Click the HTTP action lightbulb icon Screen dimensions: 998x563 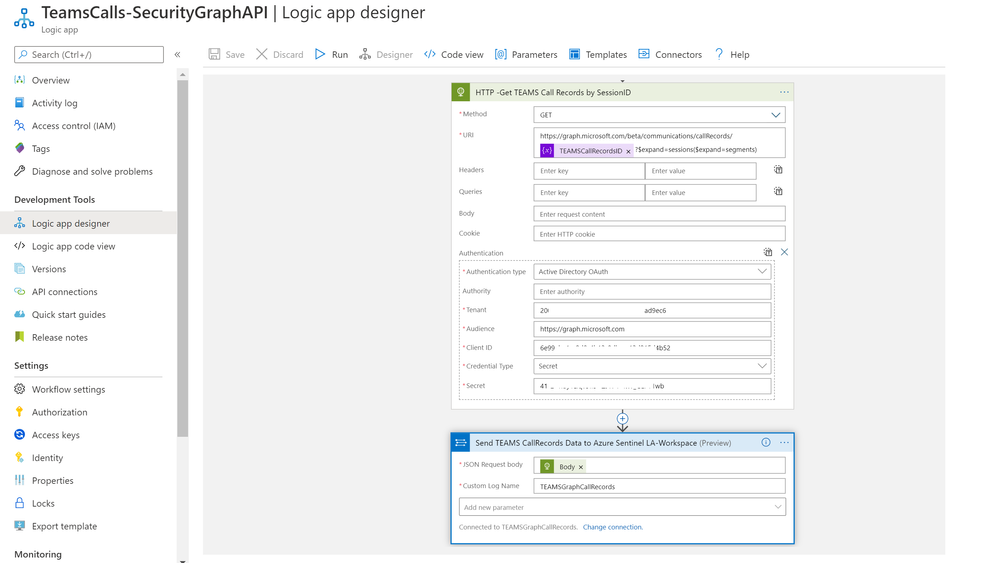pos(460,92)
